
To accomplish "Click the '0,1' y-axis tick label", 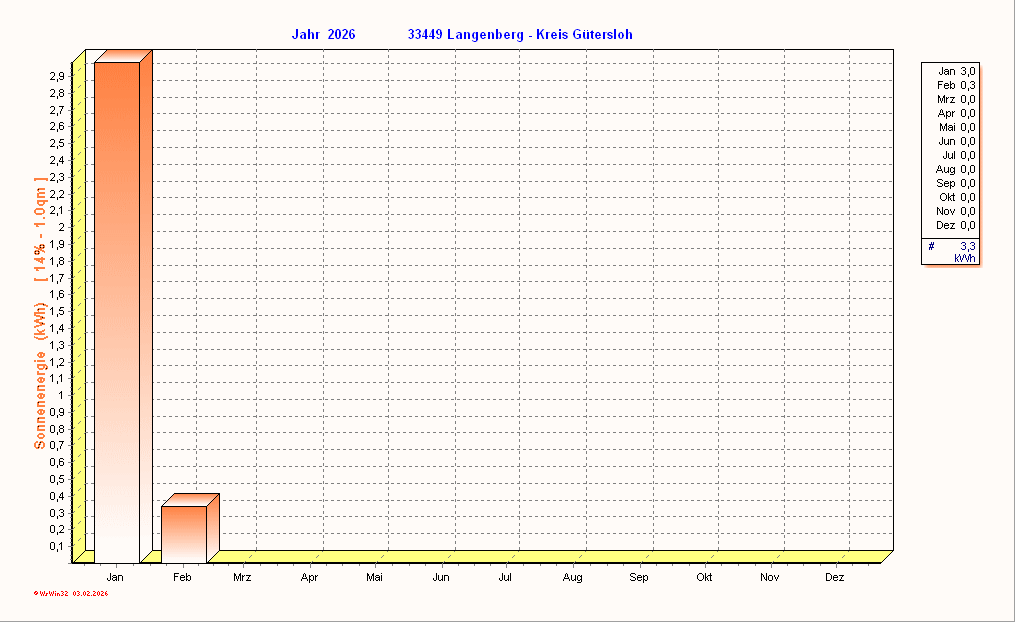I will pos(57,546).
